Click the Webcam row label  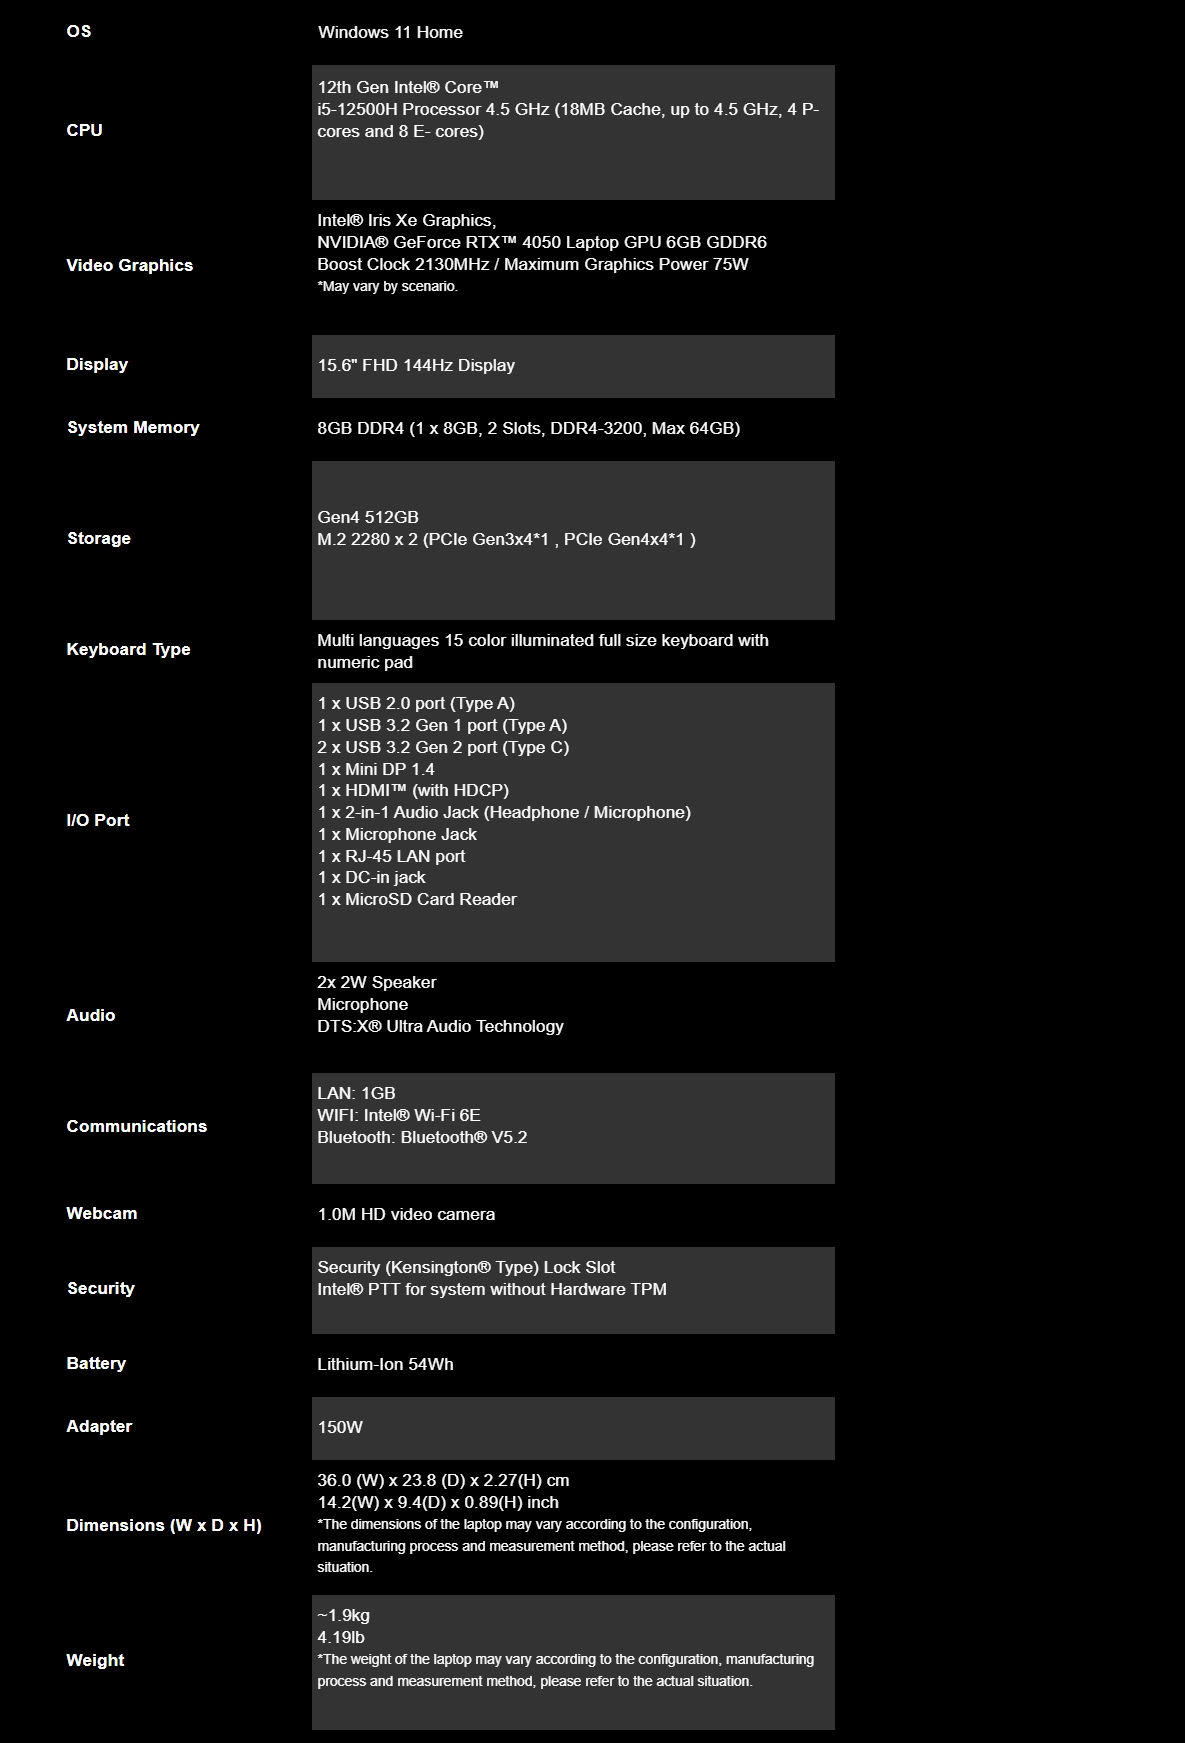(102, 1213)
